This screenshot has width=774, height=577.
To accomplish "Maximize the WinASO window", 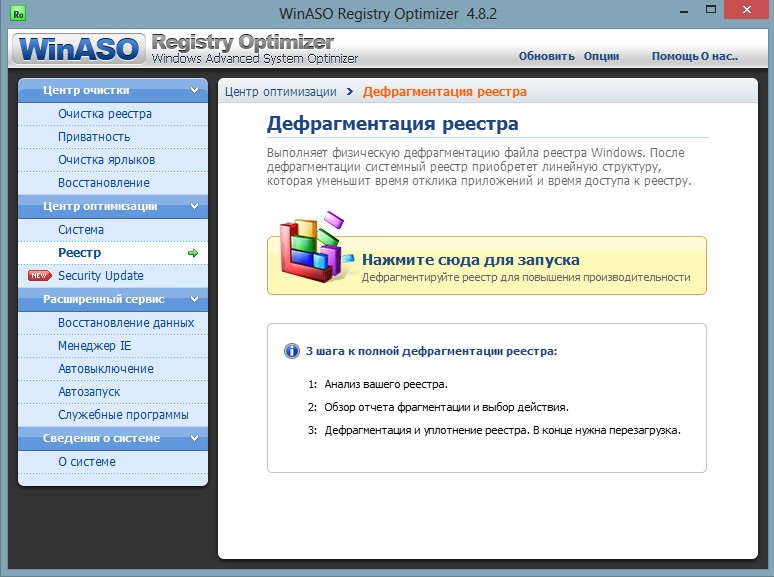I will pos(711,10).
